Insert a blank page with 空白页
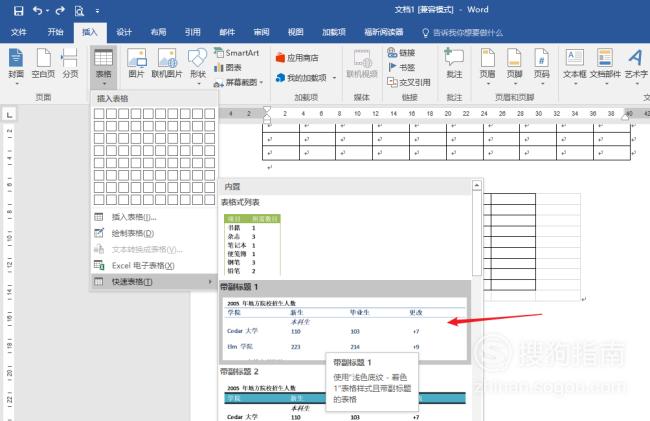Viewport: 650px width, 421px height. [x=43, y=63]
